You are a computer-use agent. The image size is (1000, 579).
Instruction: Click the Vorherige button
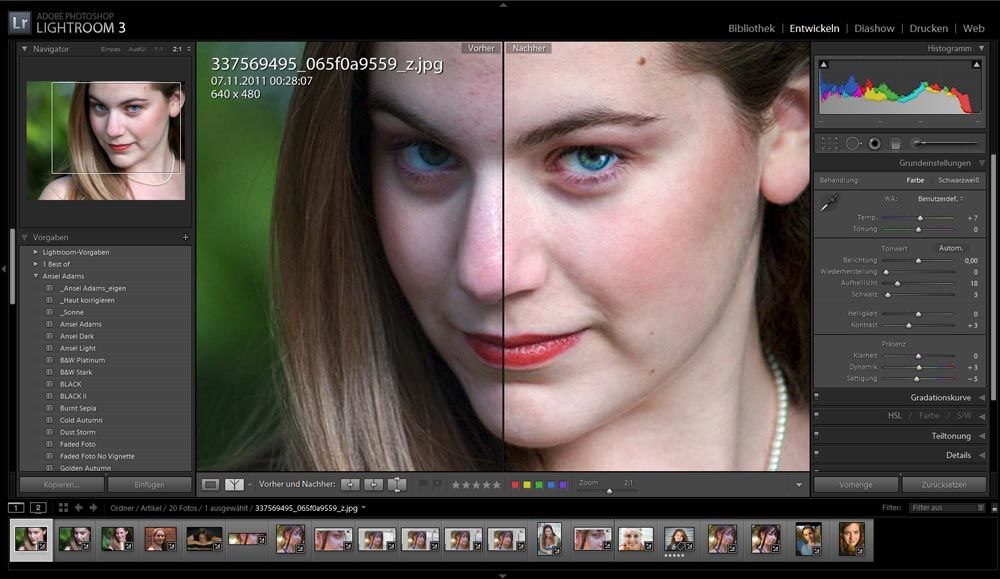point(856,485)
